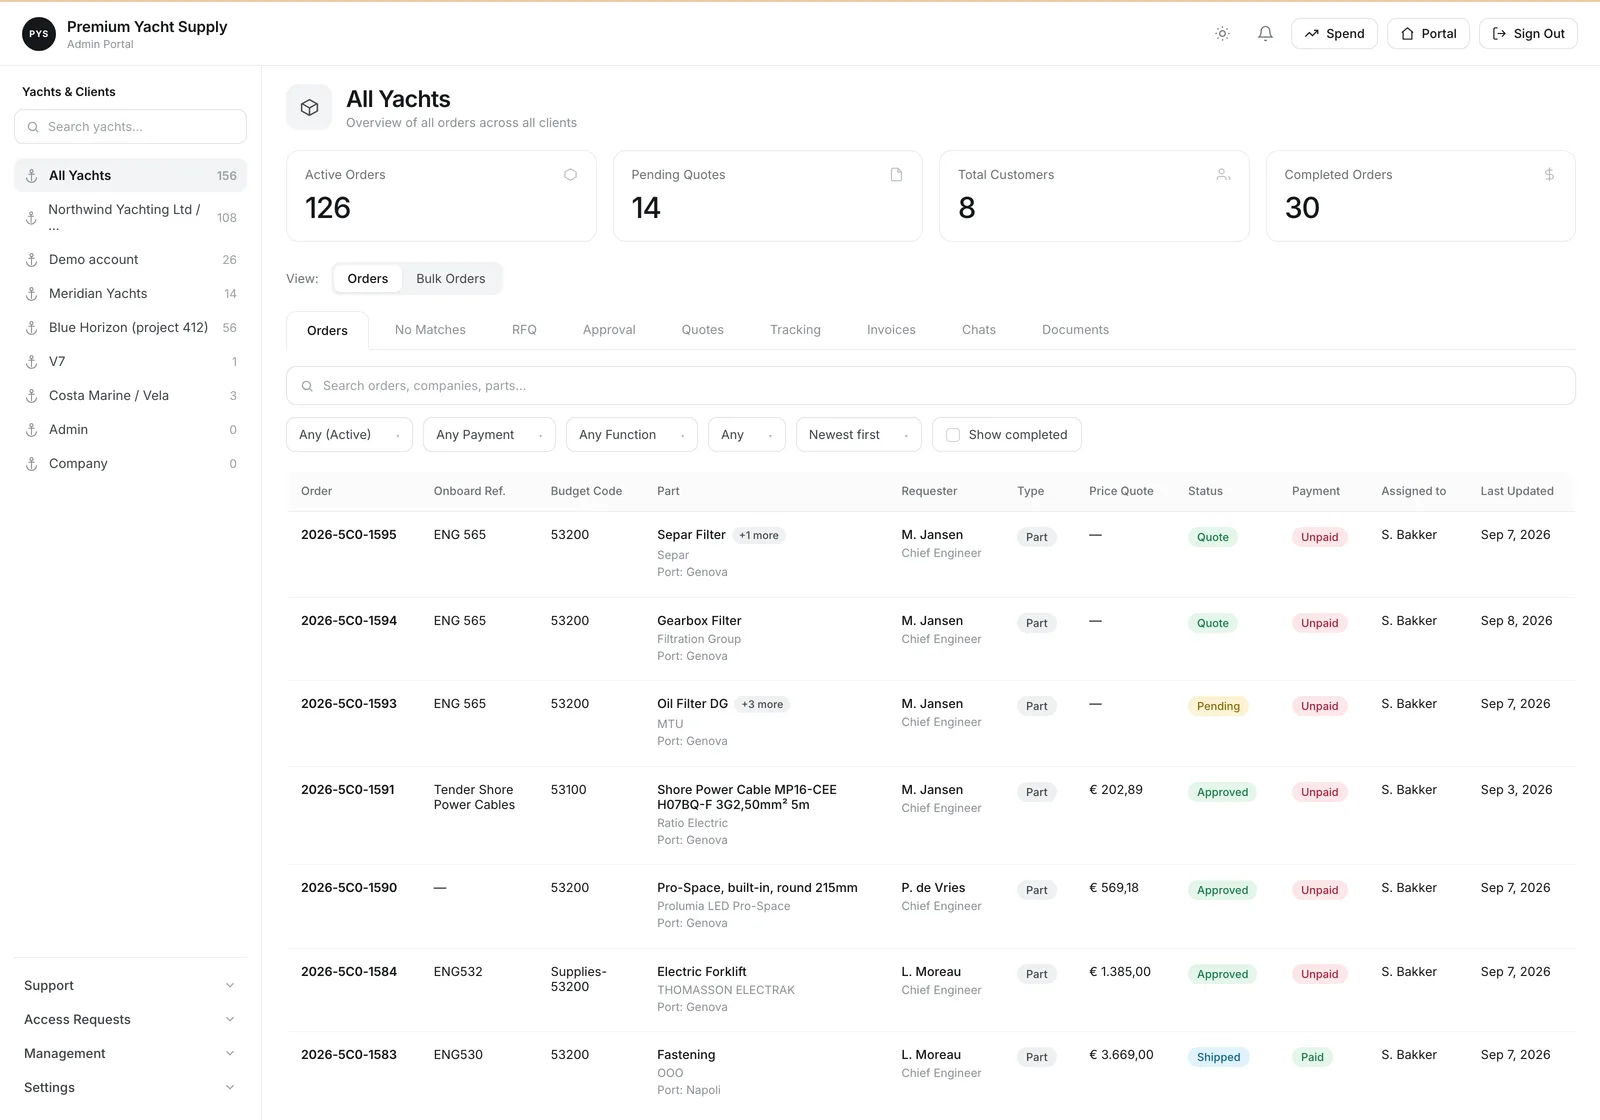Viewport: 1600px width, 1120px height.
Task: Click the orders, companies, parts search box
Action: (x=931, y=386)
